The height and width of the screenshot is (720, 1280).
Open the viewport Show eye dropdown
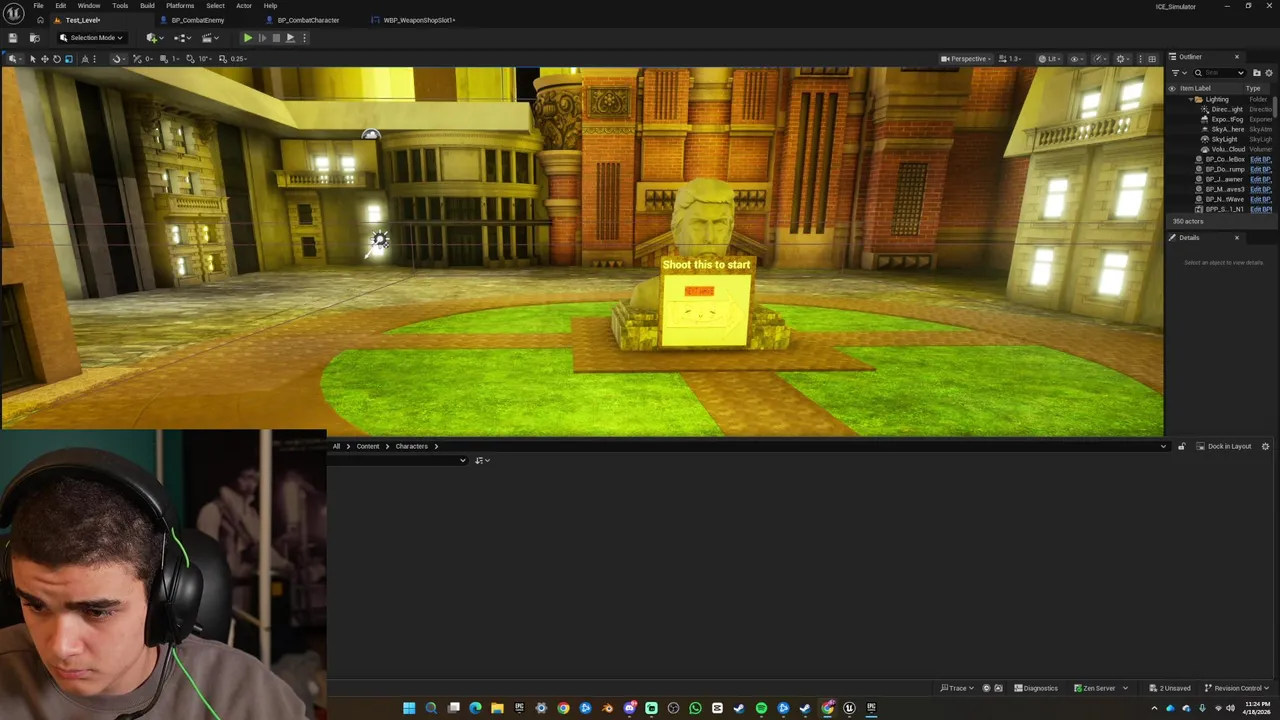1076,59
